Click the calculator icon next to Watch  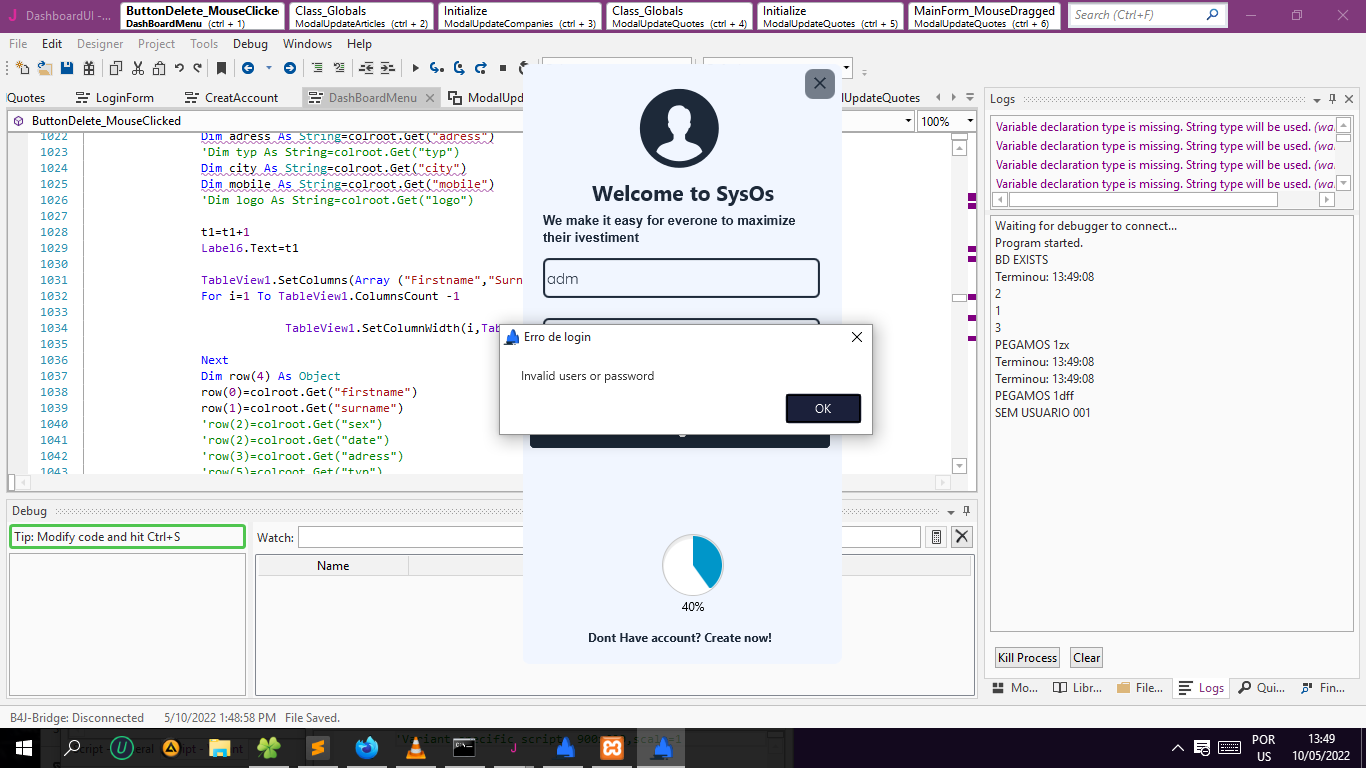coord(936,537)
